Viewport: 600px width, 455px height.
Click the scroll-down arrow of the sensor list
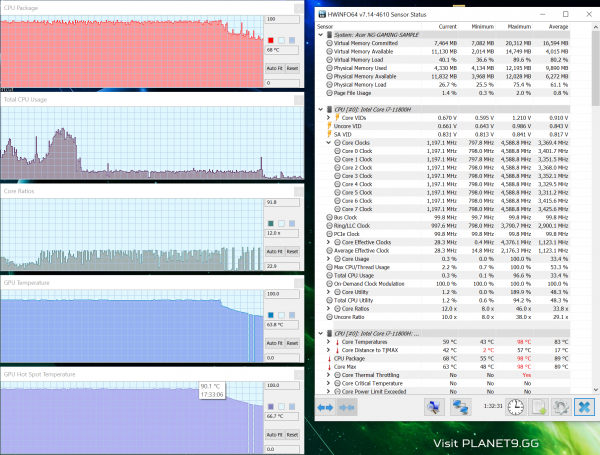(x=595, y=390)
